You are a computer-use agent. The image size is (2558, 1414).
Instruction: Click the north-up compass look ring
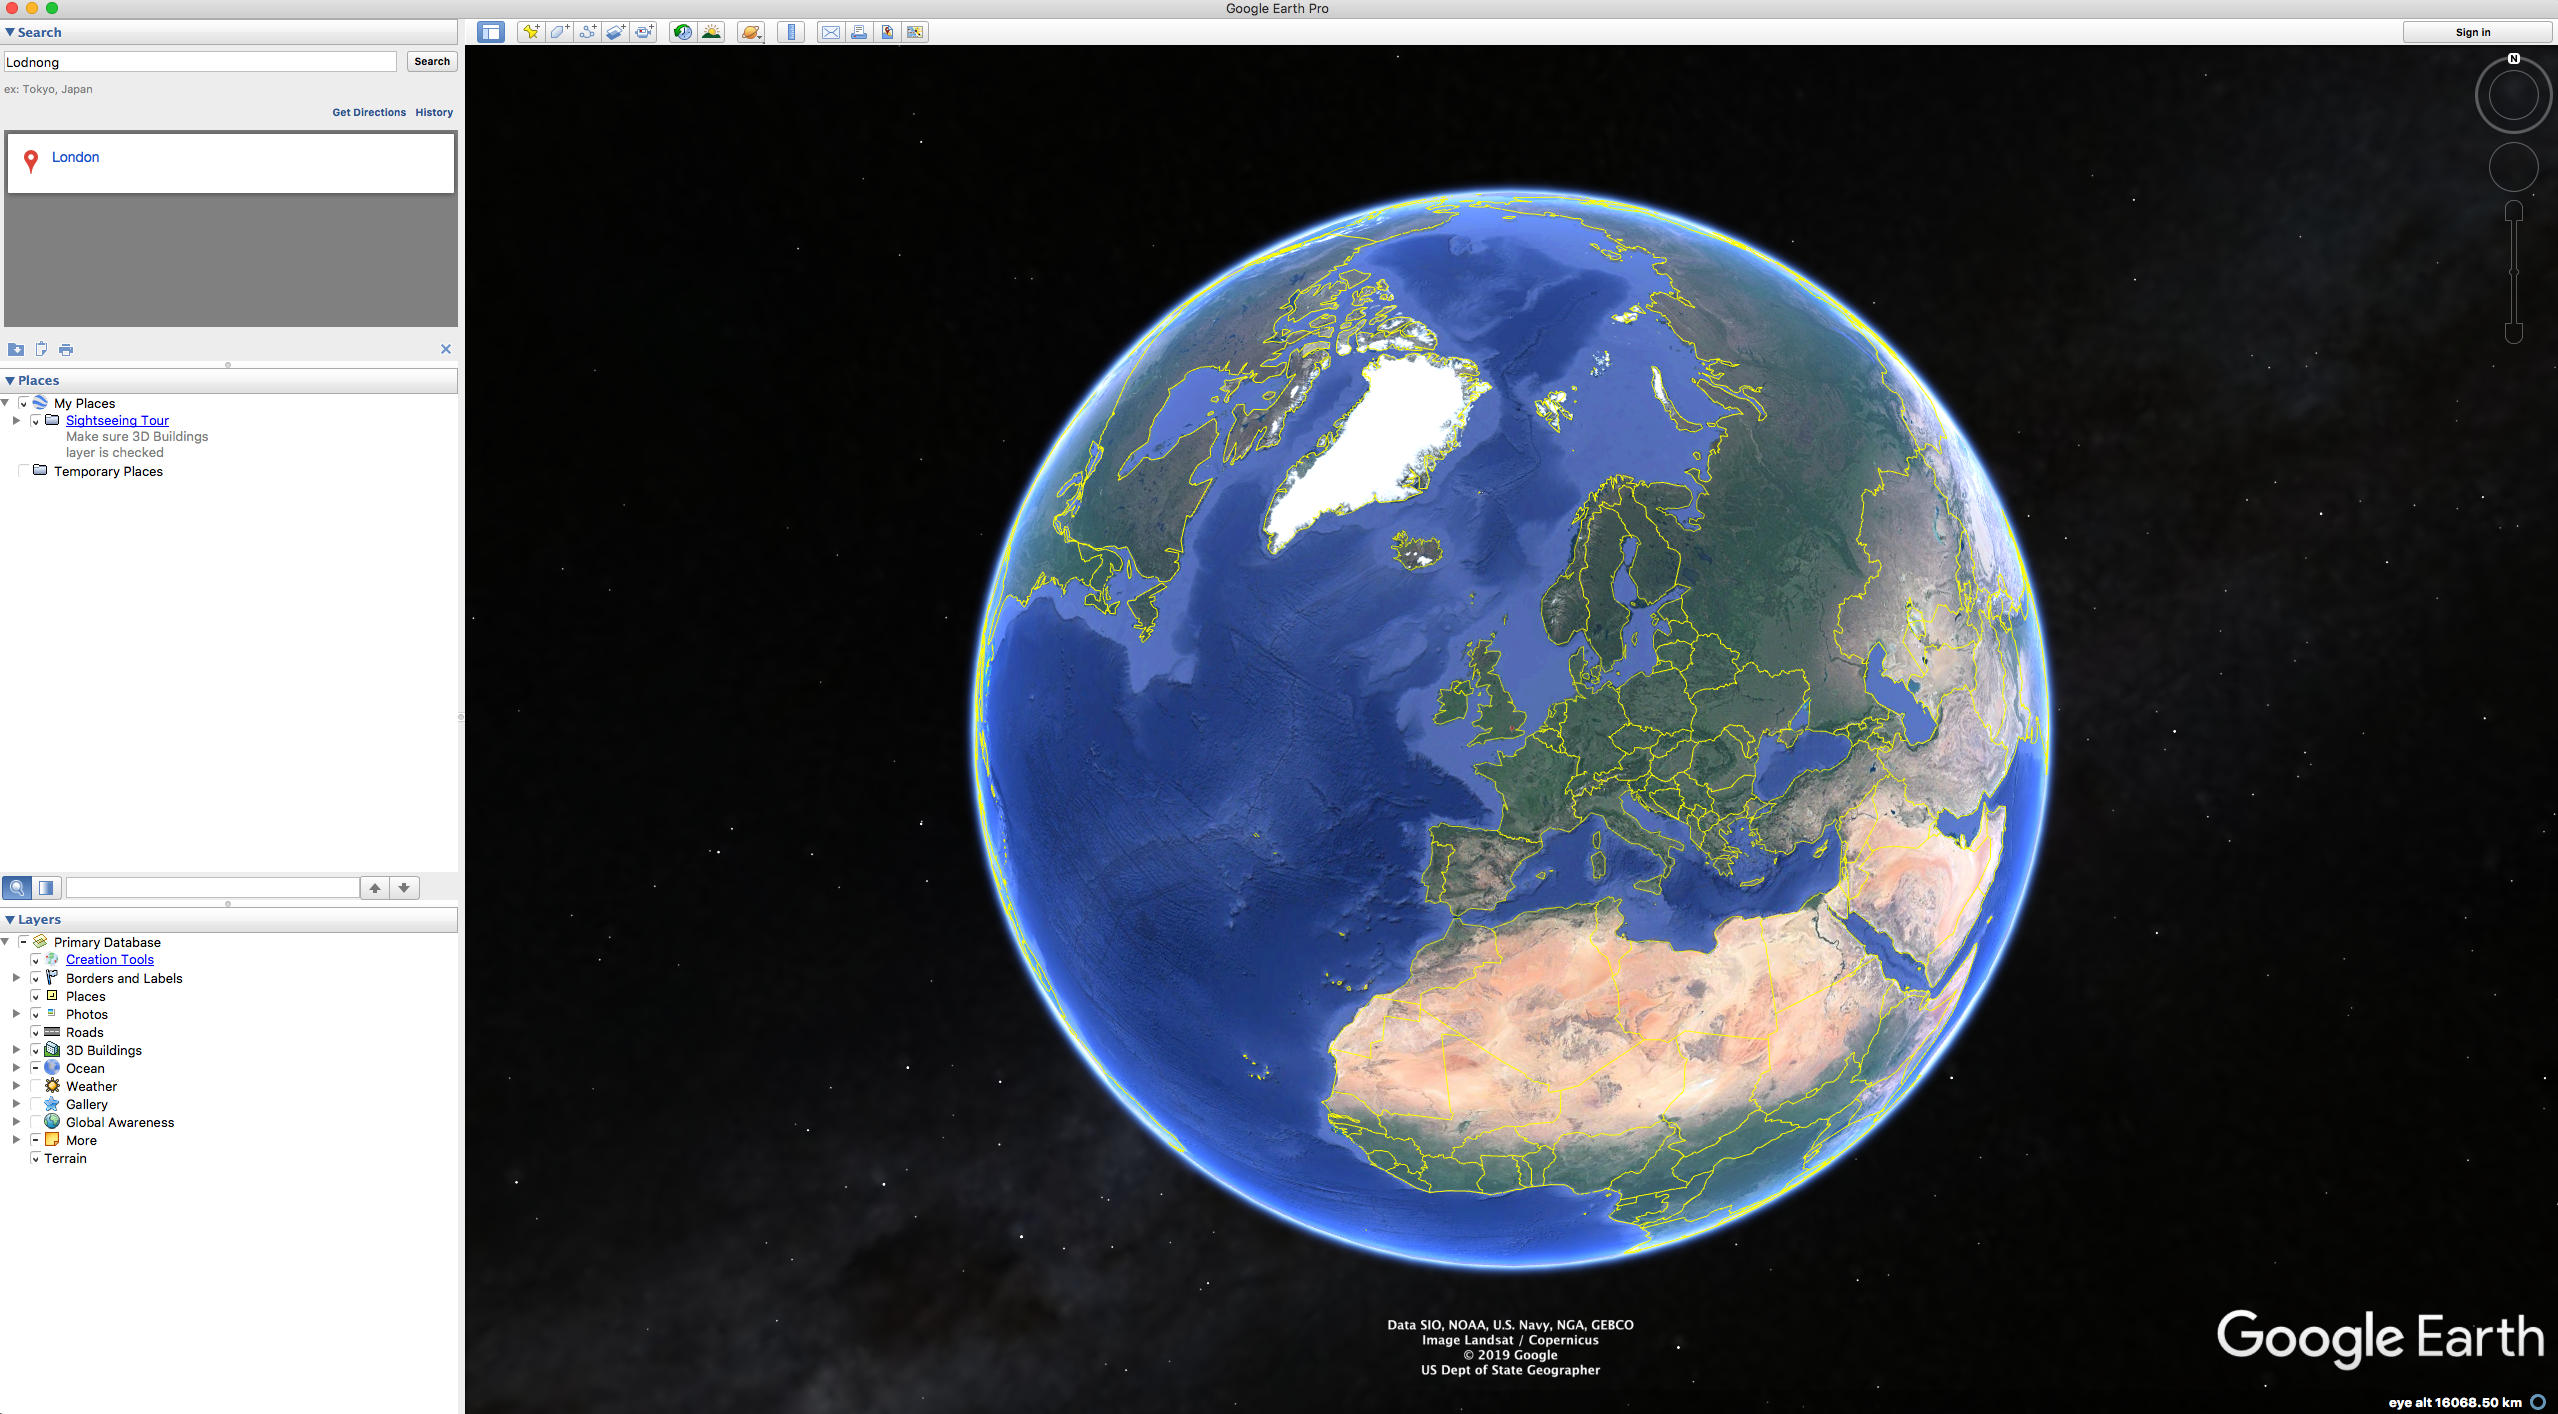(x=2513, y=96)
